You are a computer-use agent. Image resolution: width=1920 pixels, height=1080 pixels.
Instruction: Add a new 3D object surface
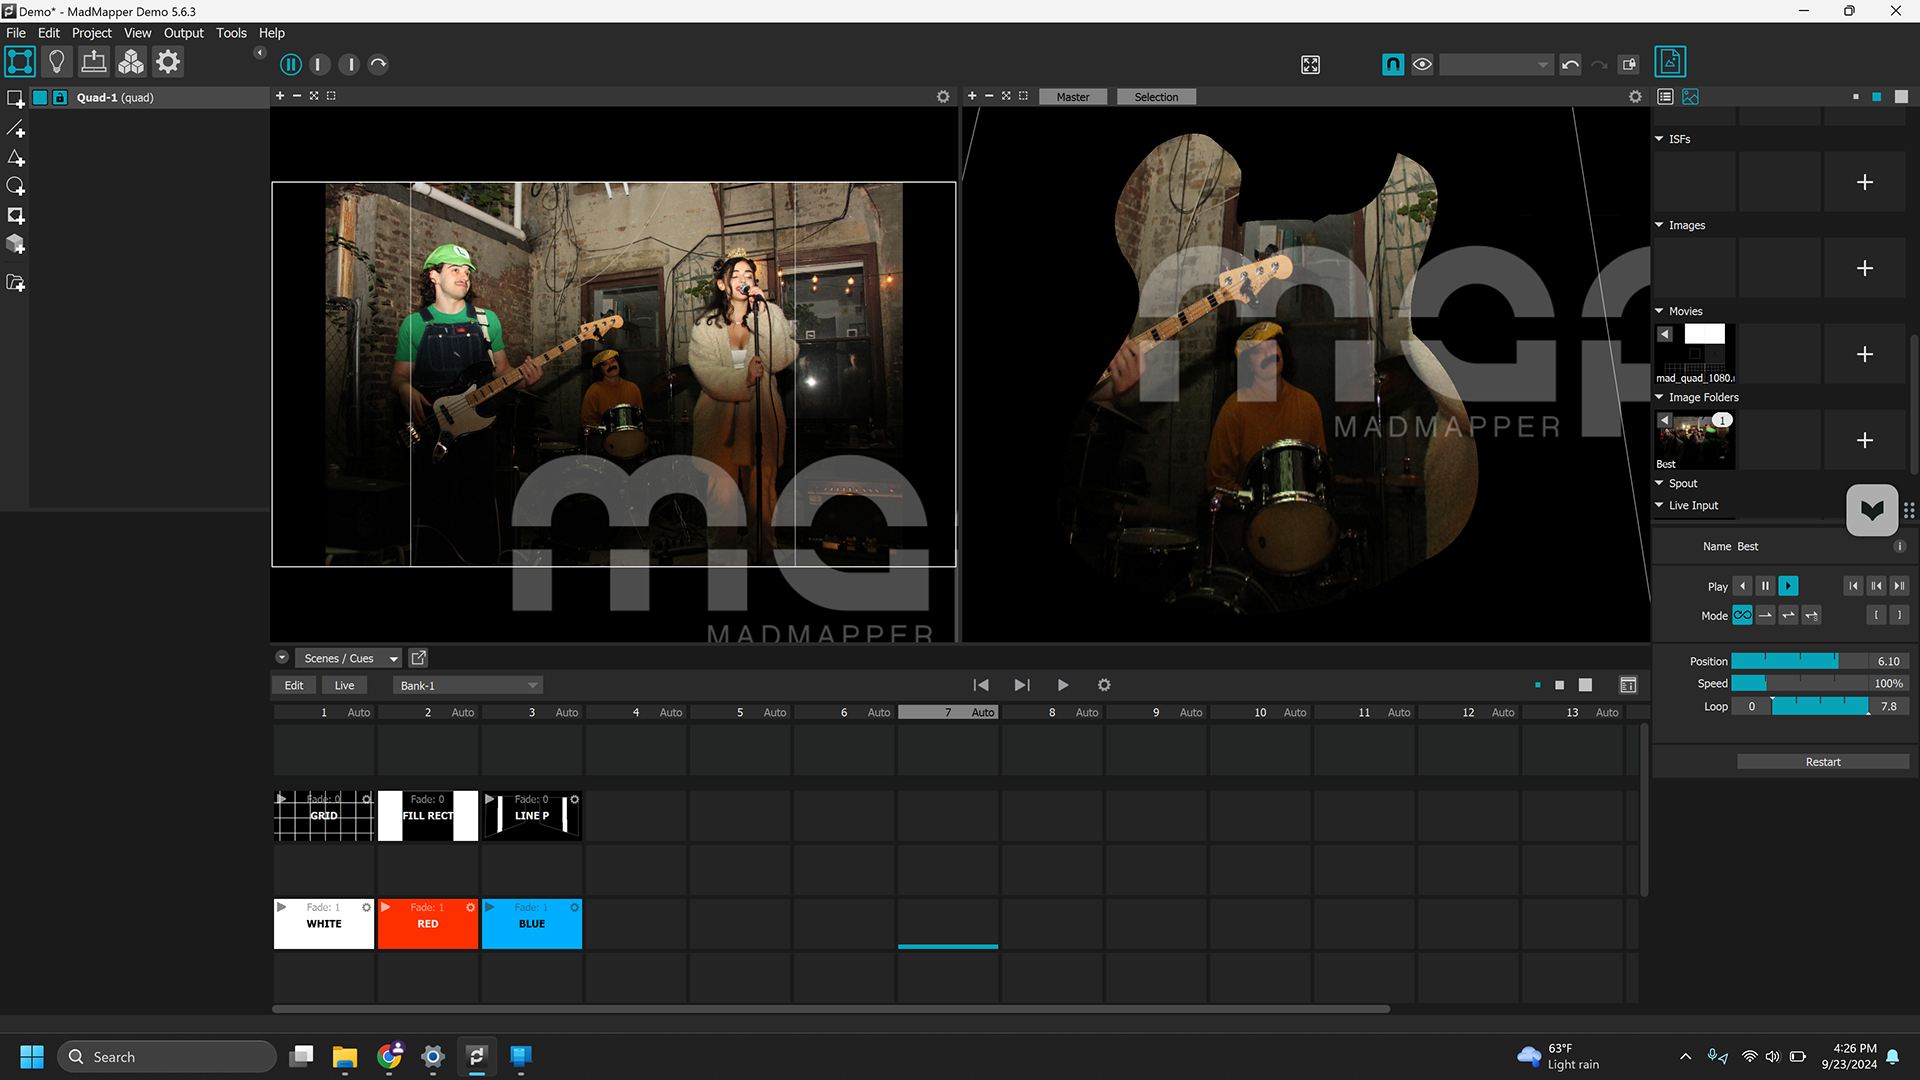(x=16, y=245)
